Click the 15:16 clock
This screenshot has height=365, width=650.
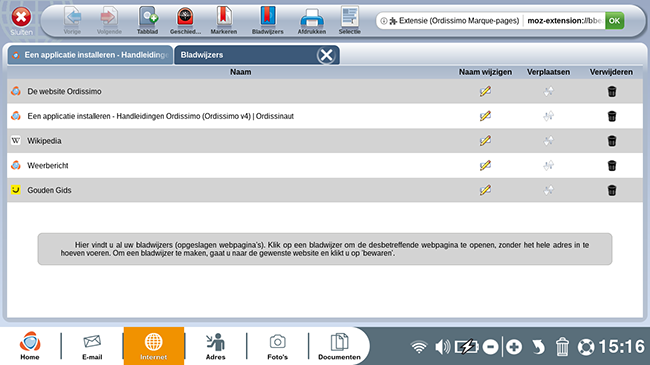pyautogui.click(x=622, y=347)
